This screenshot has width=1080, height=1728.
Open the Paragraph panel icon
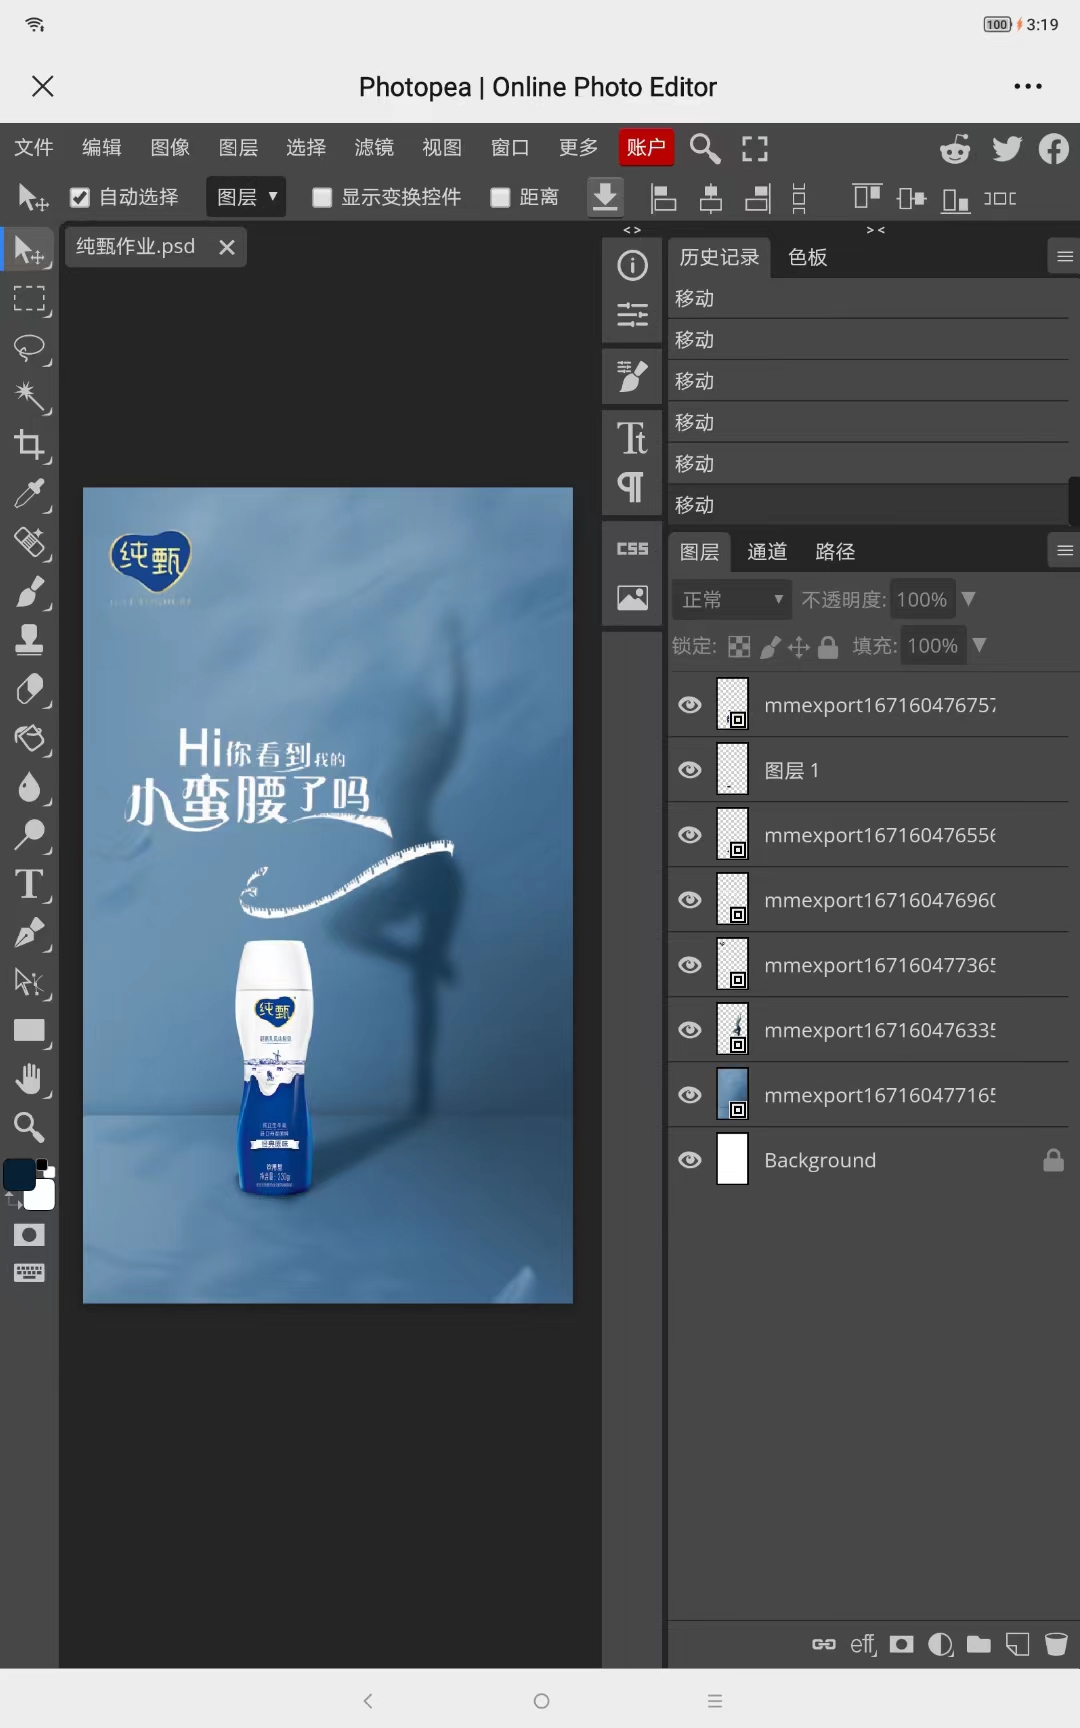click(x=632, y=487)
